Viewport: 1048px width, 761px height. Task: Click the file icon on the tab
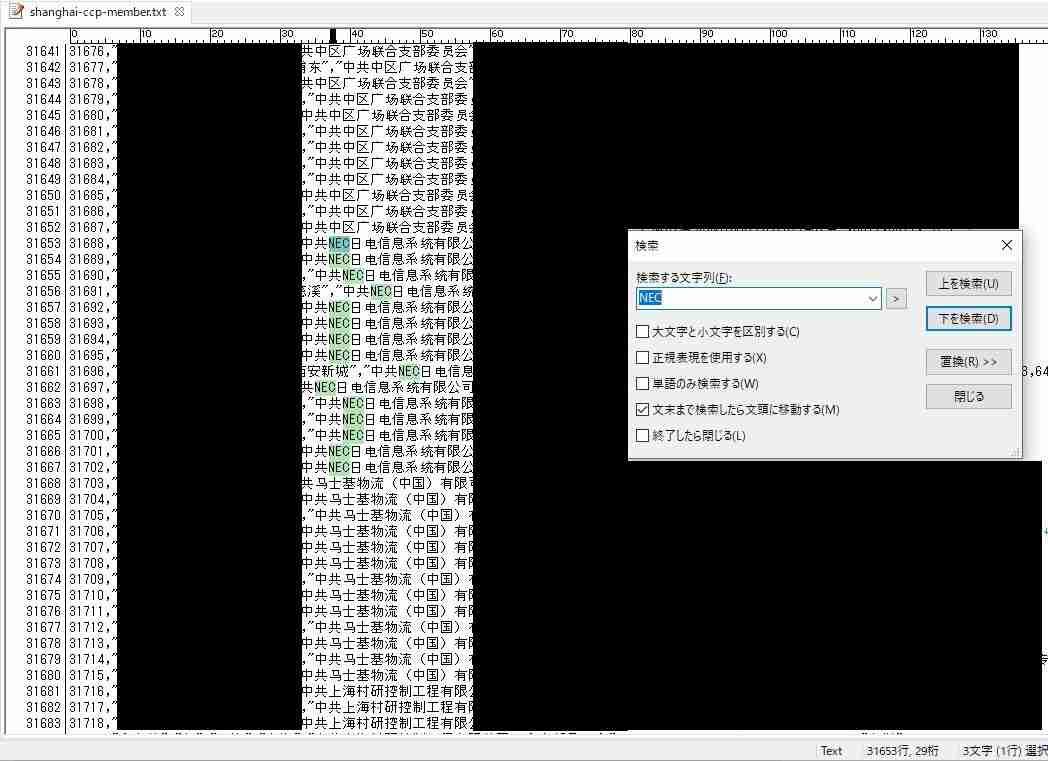15,11
